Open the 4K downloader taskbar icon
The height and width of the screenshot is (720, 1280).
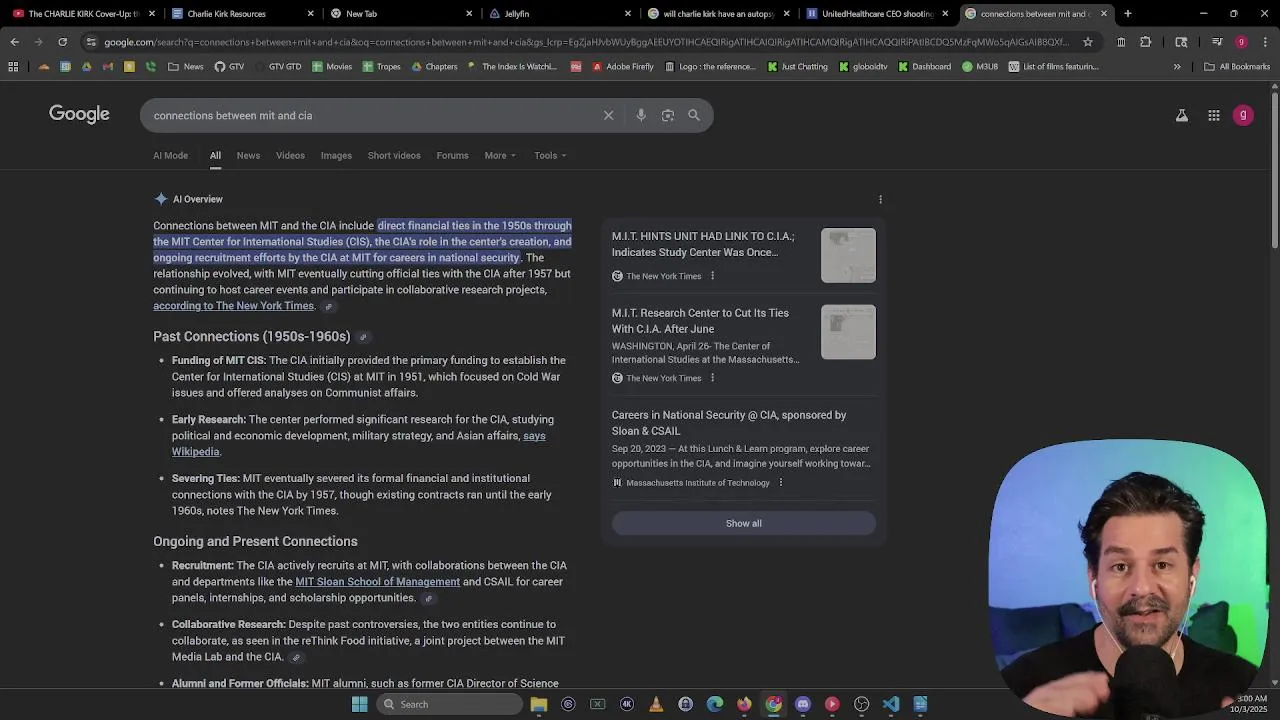pos(627,704)
